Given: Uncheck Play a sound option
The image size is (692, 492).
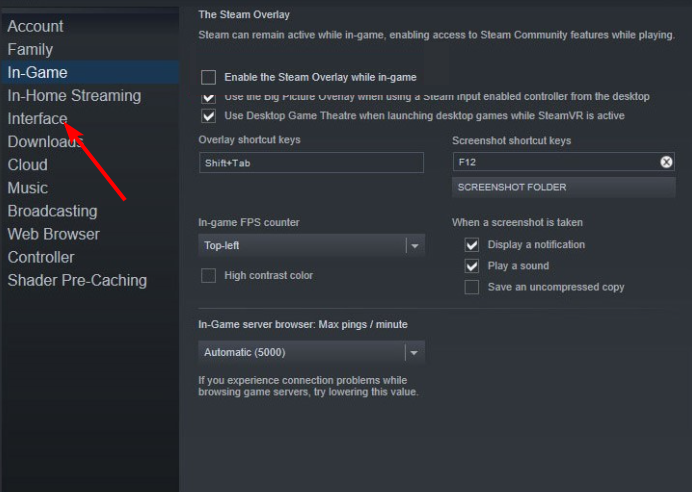Looking at the screenshot, I should [x=472, y=266].
